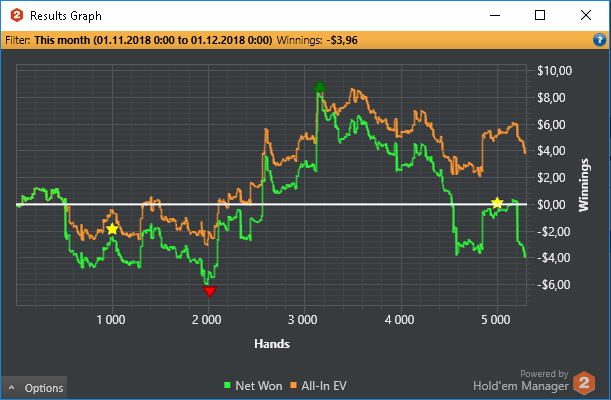The width and height of the screenshot is (611, 400).
Task: Click the 2 000 hands axis label
Action: point(207,320)
